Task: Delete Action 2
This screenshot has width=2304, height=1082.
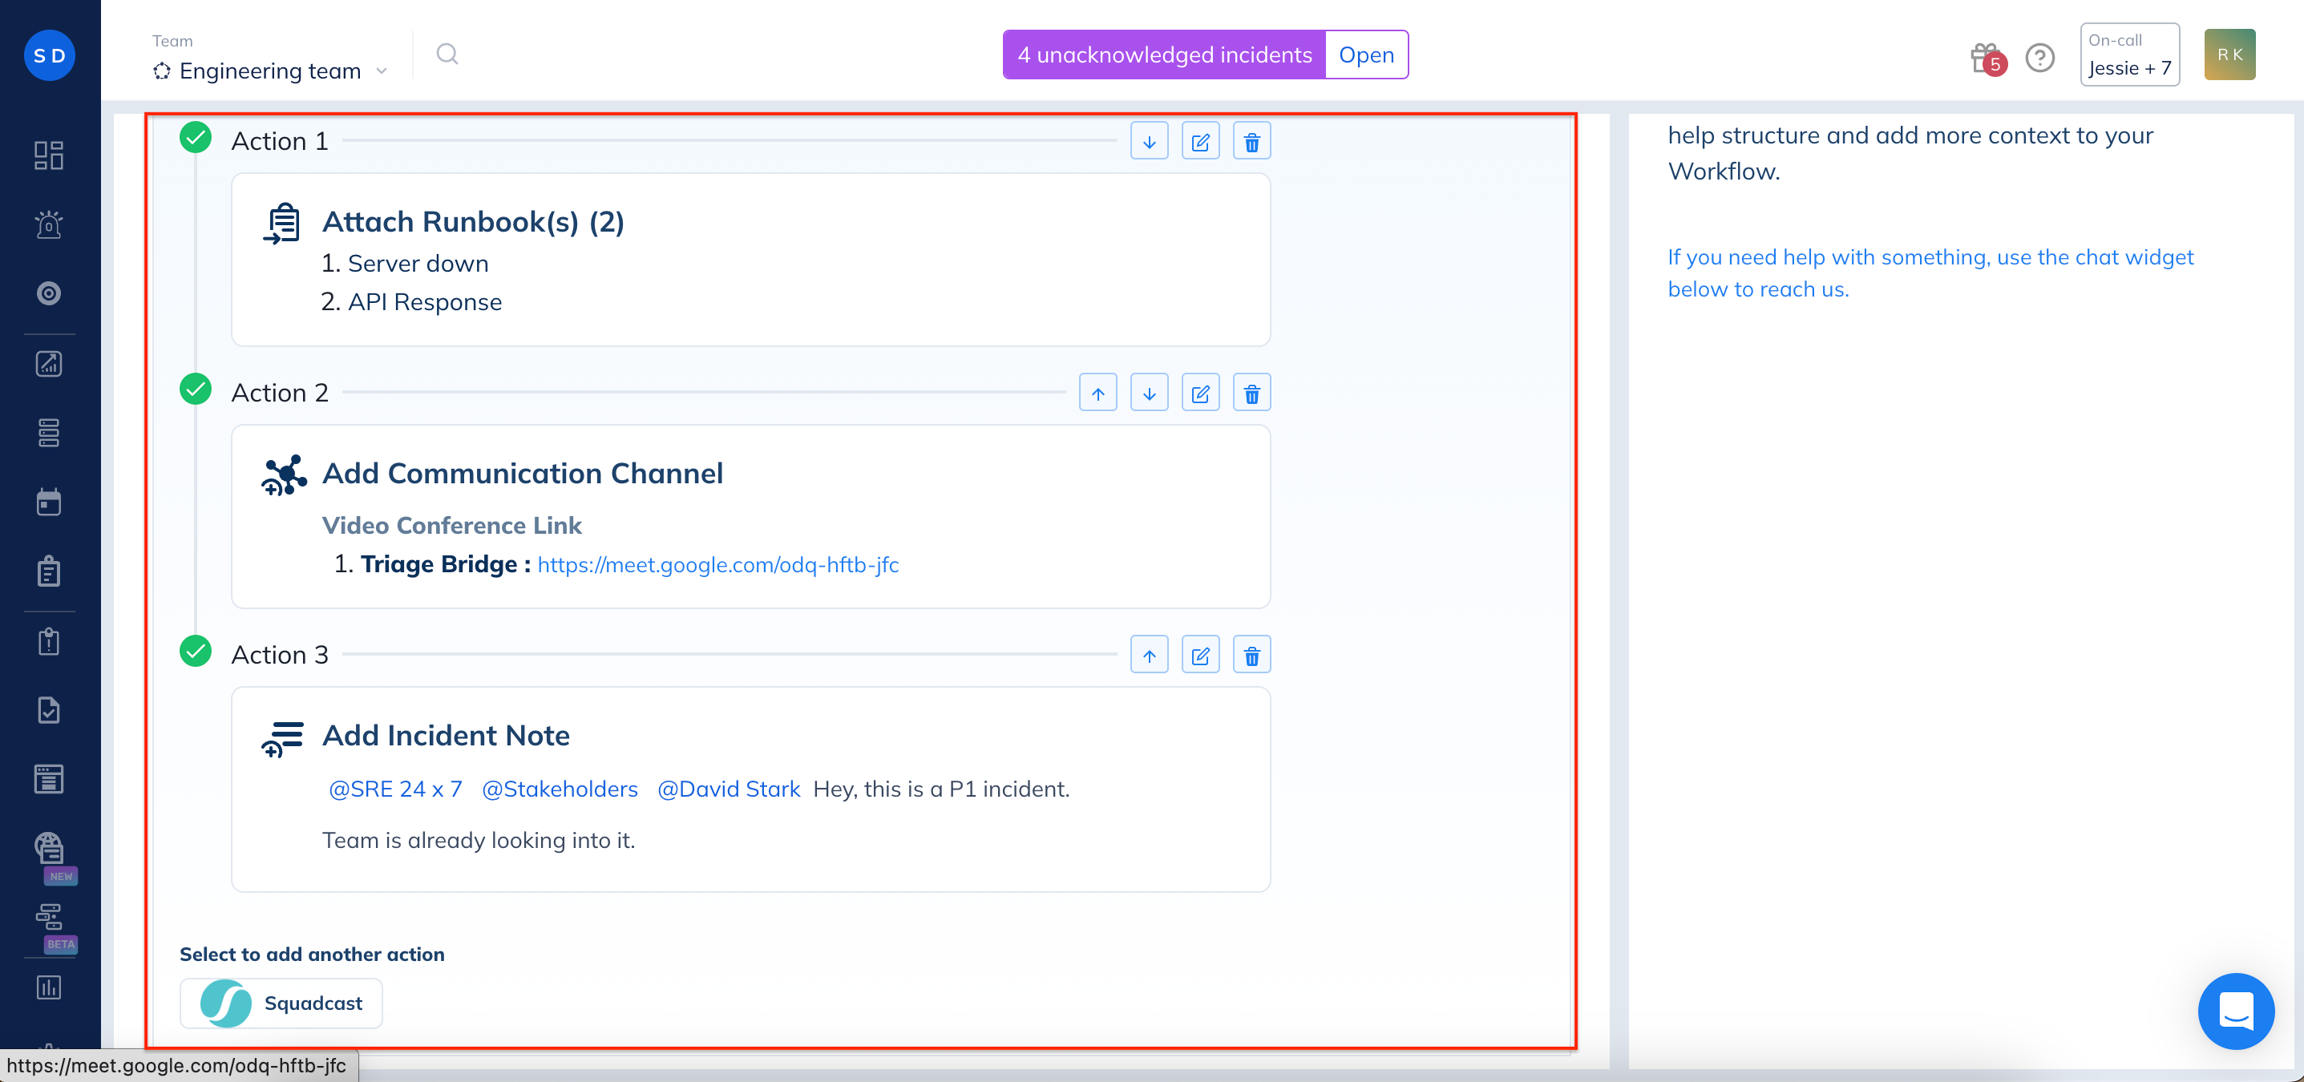Action: (x=1251, y=393)
